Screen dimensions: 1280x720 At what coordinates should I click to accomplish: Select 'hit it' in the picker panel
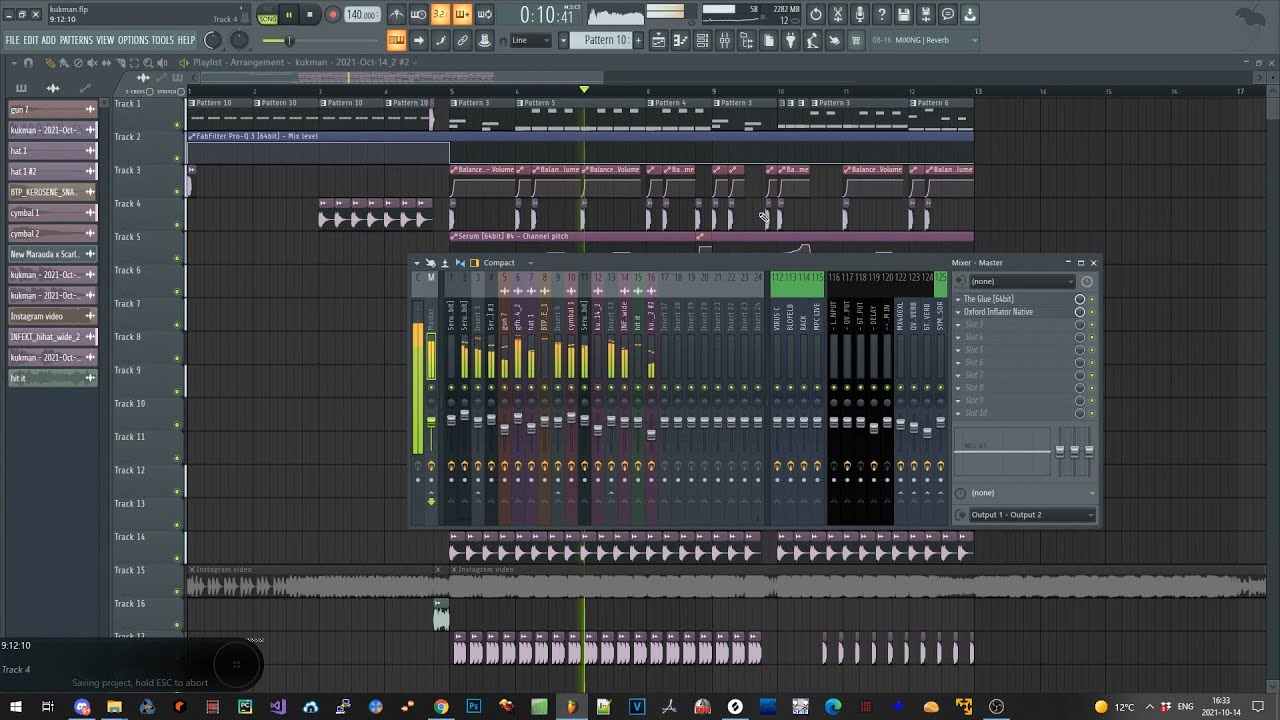coord(52,378)
